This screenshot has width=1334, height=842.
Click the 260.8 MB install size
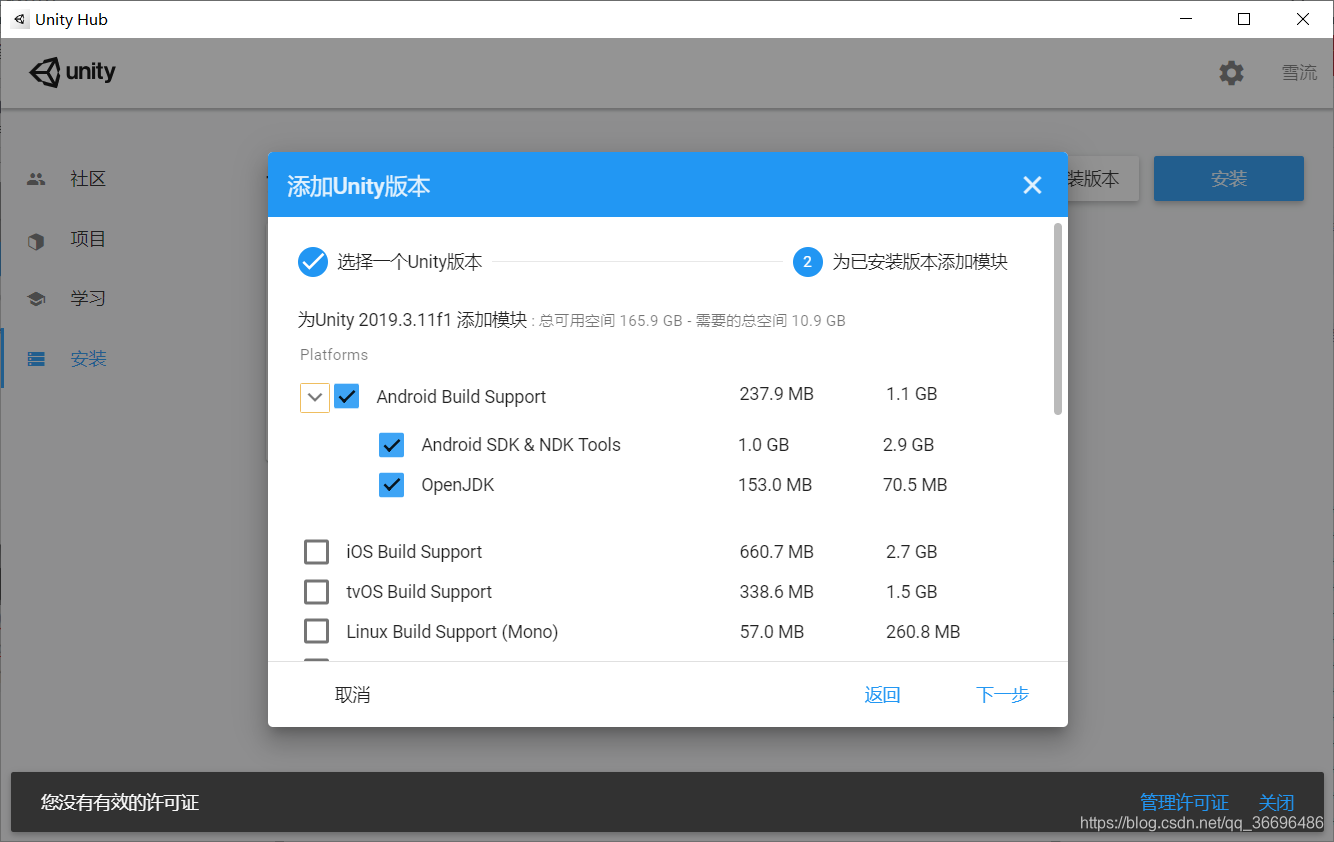pyautogui.click(x=923, y=632)
